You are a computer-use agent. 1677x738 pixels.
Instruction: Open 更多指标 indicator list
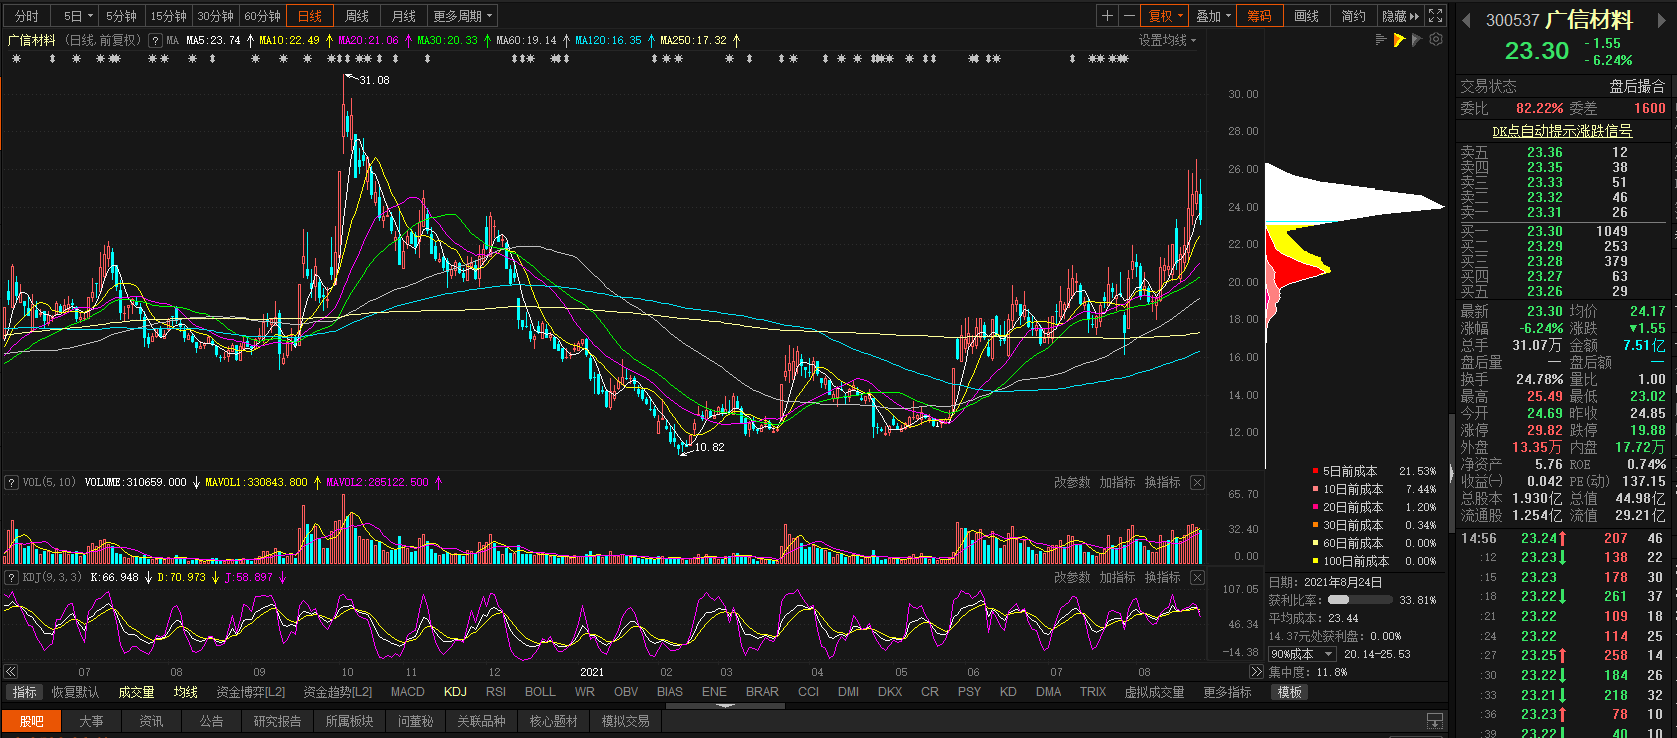(x=1227, y=692)
